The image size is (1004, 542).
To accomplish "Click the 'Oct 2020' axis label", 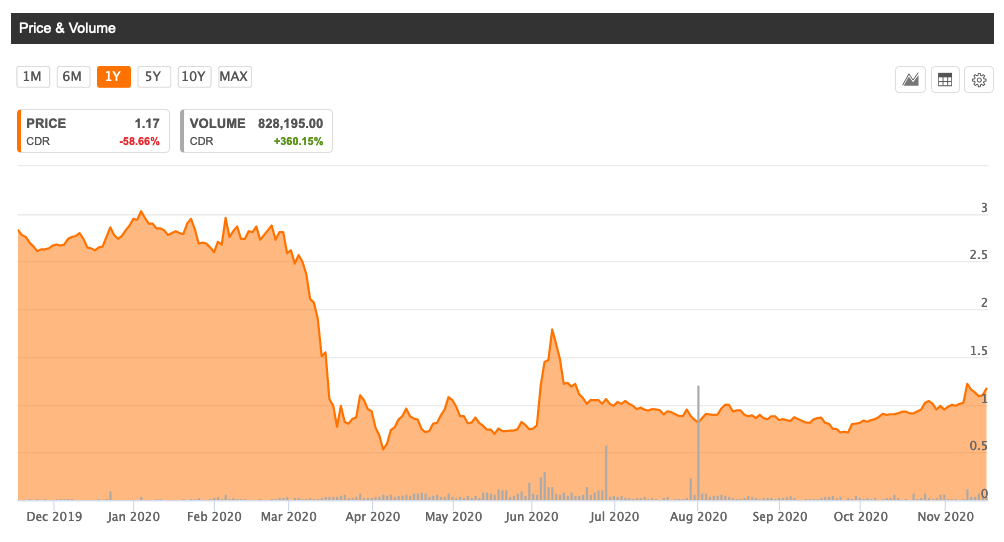I will [861, 516].
